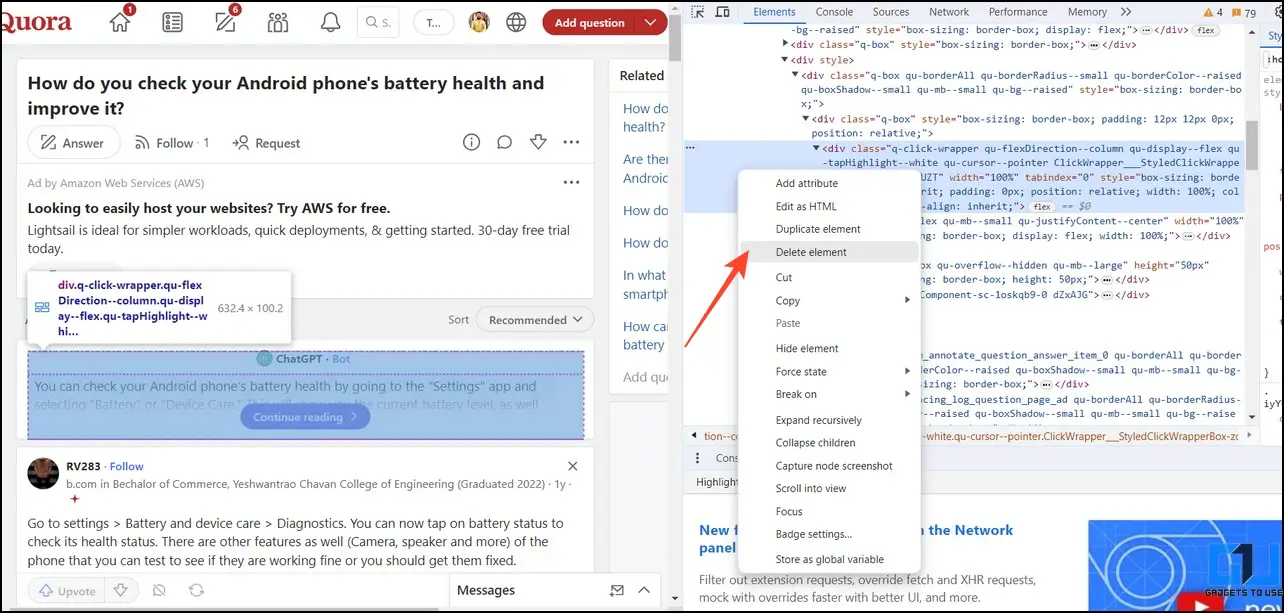Open the Force state submenu
Image resolution: width=1284 pixels, height=613 pixels.
tap(828, 371)
